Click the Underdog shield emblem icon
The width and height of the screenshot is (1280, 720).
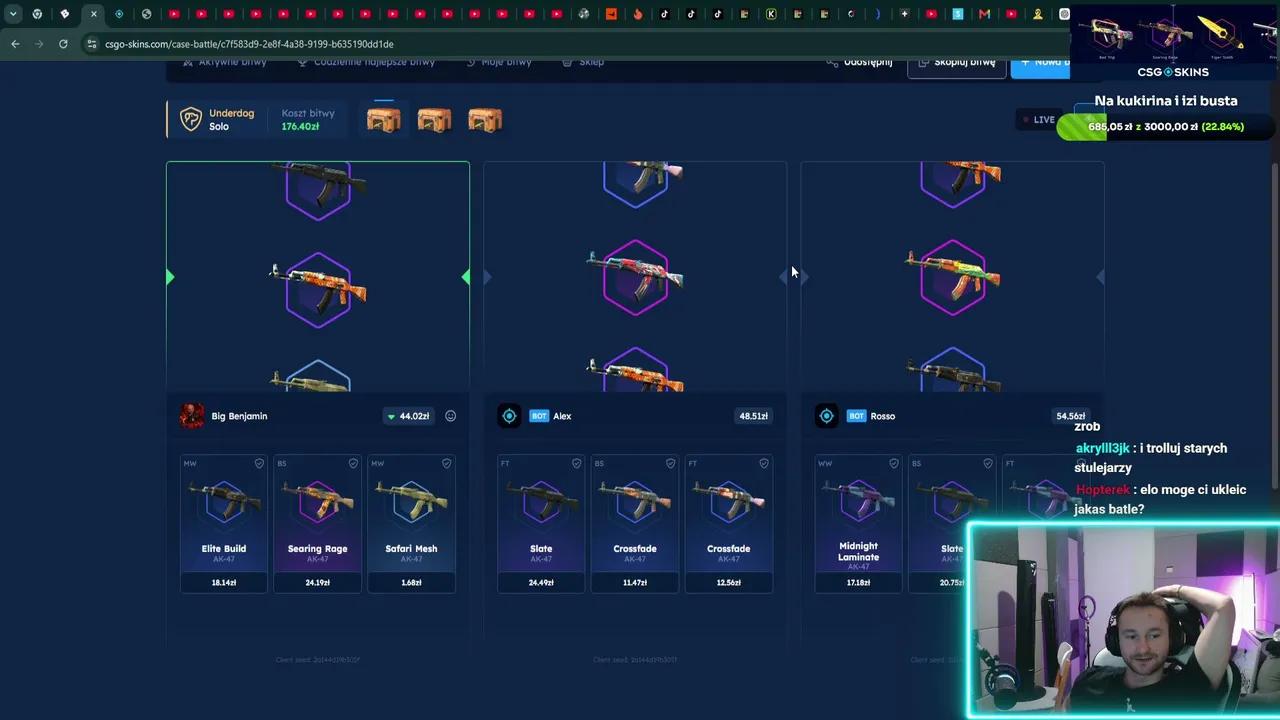coord(190,119)
